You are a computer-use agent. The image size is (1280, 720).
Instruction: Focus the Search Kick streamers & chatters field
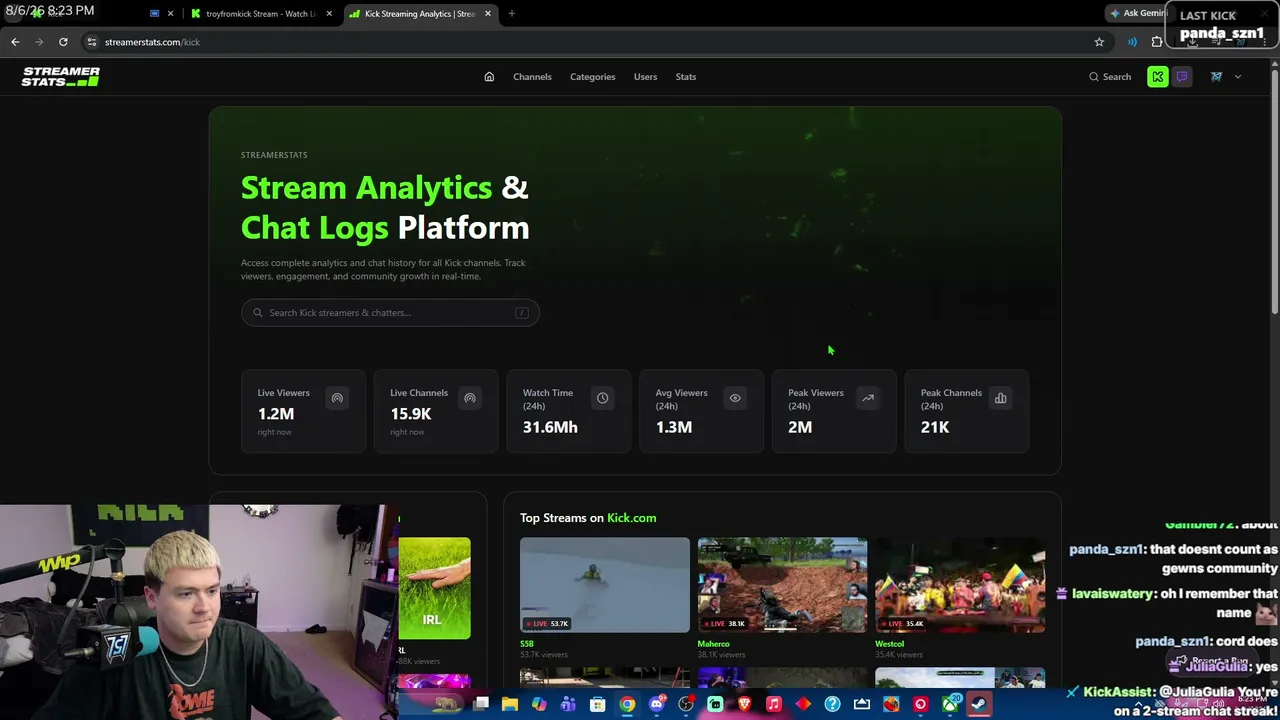coord(390,313)
